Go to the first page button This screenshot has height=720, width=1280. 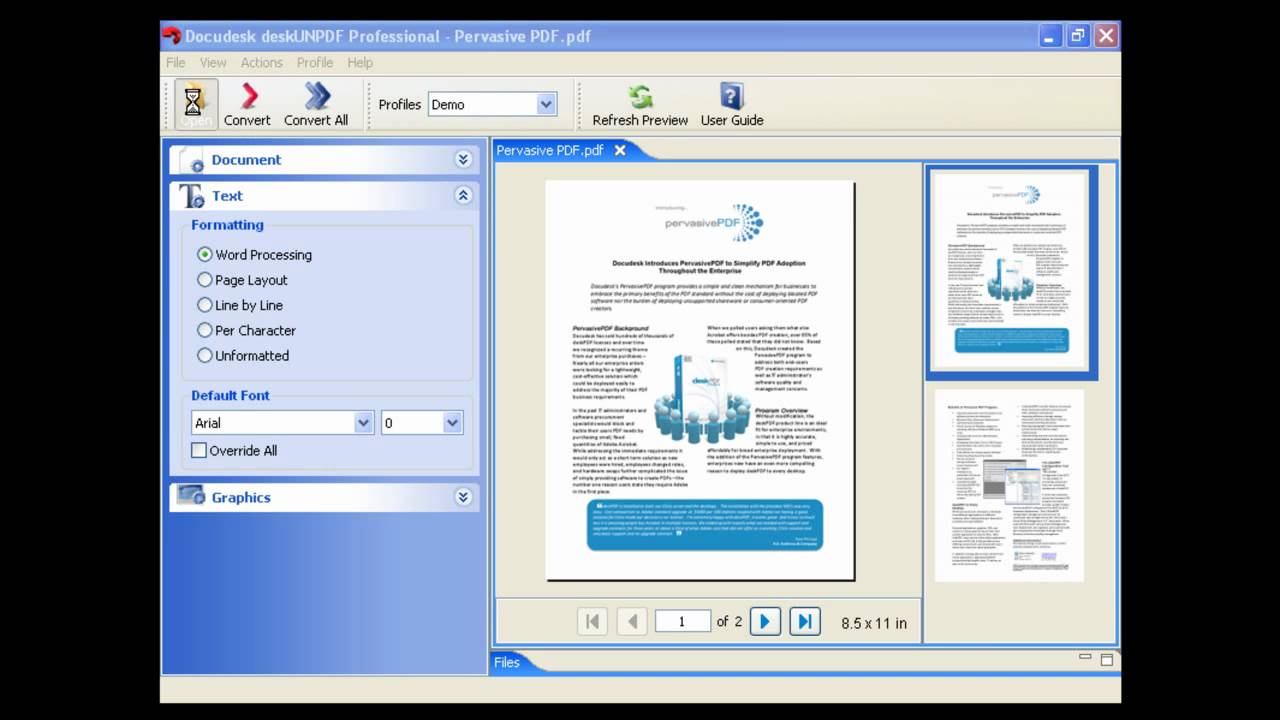pyautogui.click(x=592, y=622)
